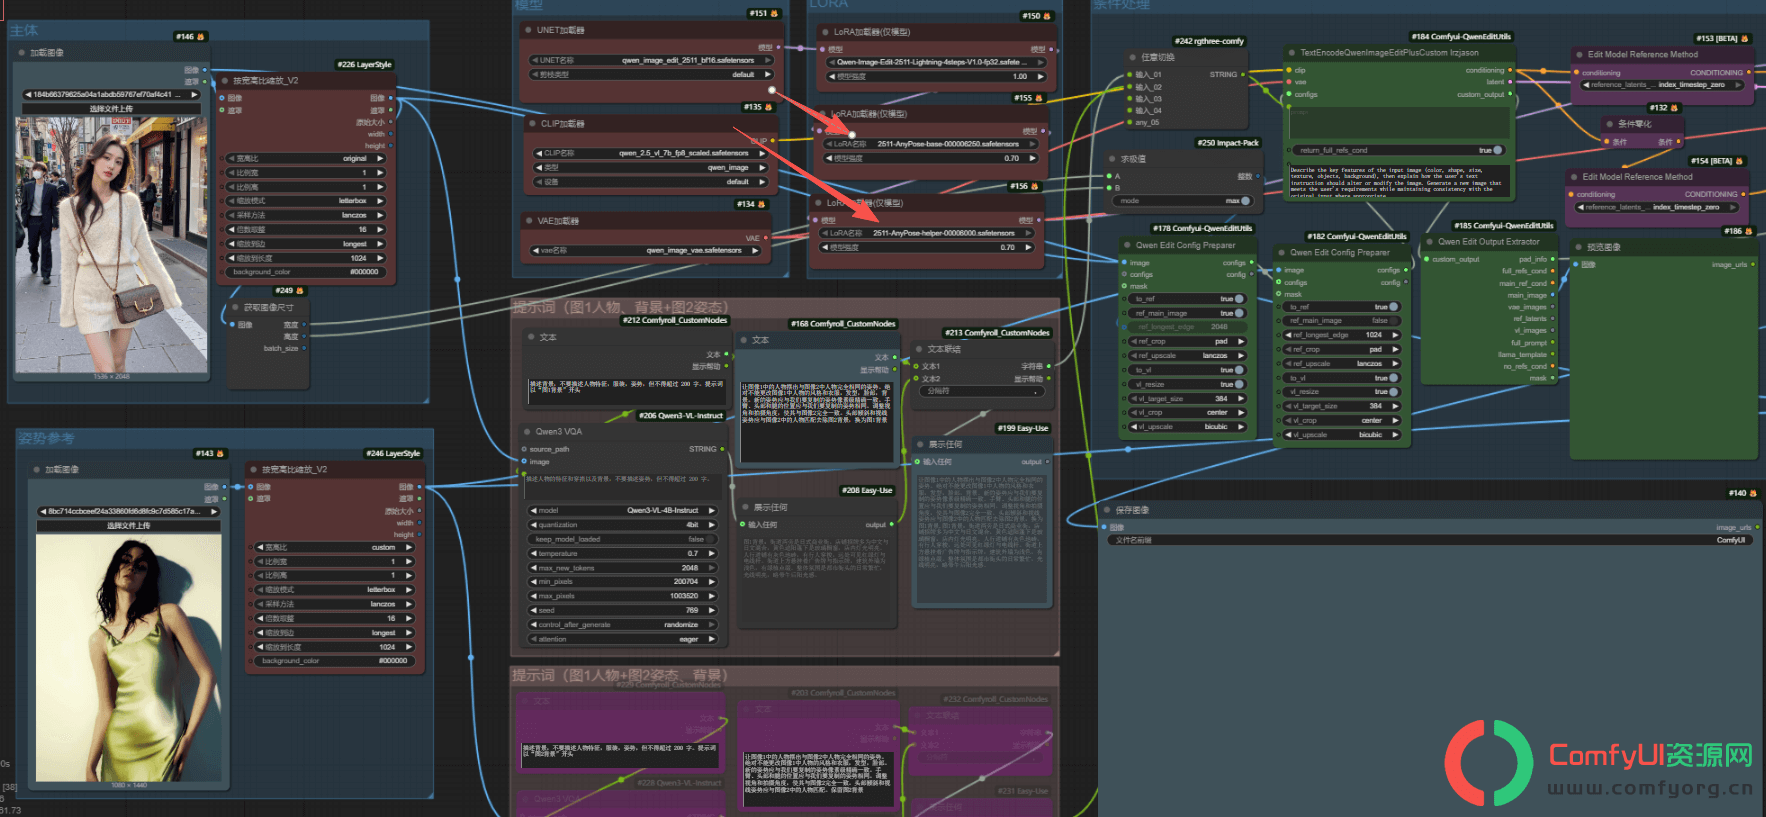Collapse the Qwen3 VQA node title dot
1766x817 pixels.
pos(526,432)
